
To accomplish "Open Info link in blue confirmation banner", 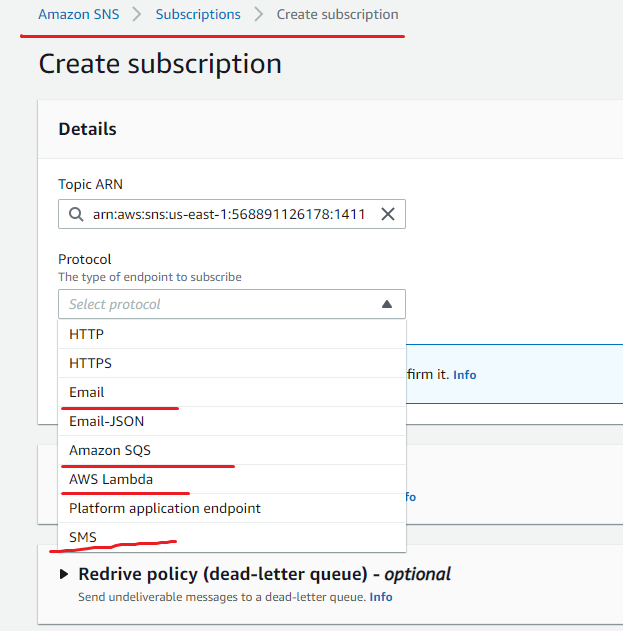I will (x=464, y=375).
